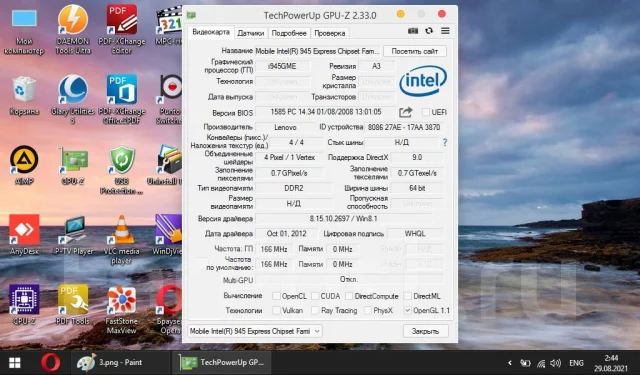Take a GPU-Z screenshot with camera icon
The height and width of the screenshot is (375, 640).
[x=413, y=31]
